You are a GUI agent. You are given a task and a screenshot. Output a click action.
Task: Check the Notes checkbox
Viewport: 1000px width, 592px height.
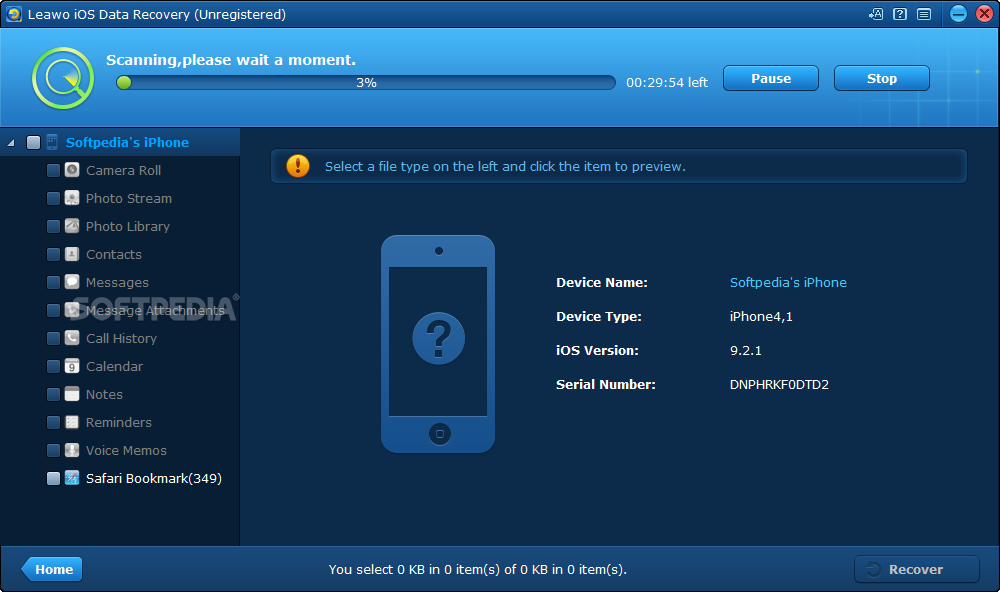tap(54, 394)
